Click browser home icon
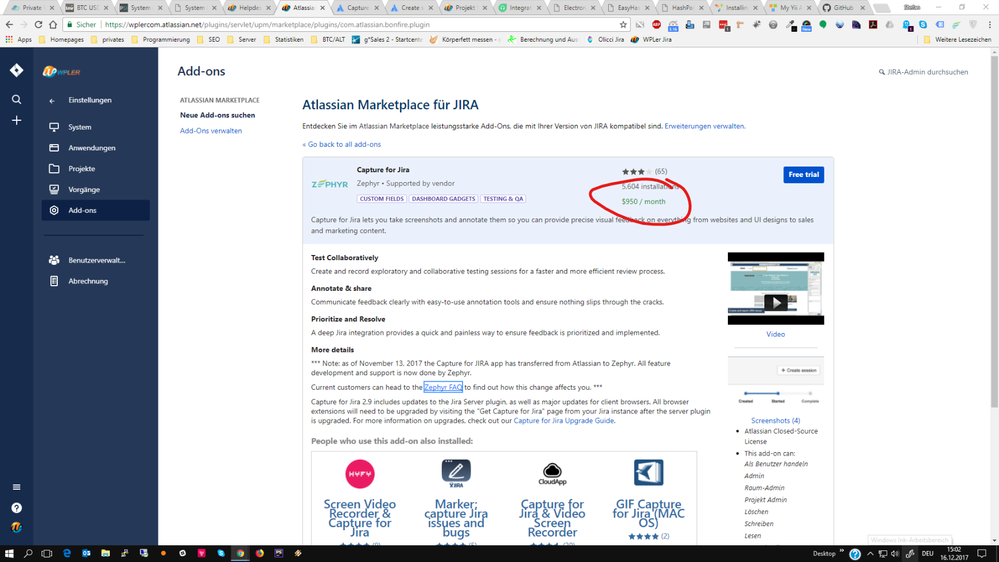The width and height of the screenshot is (999, 562). point(53,24)
